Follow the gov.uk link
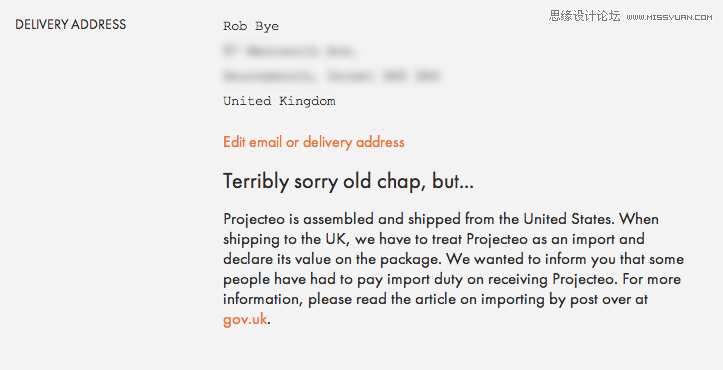The height and width of the screenshot is (370, 723). coord(245,319)
